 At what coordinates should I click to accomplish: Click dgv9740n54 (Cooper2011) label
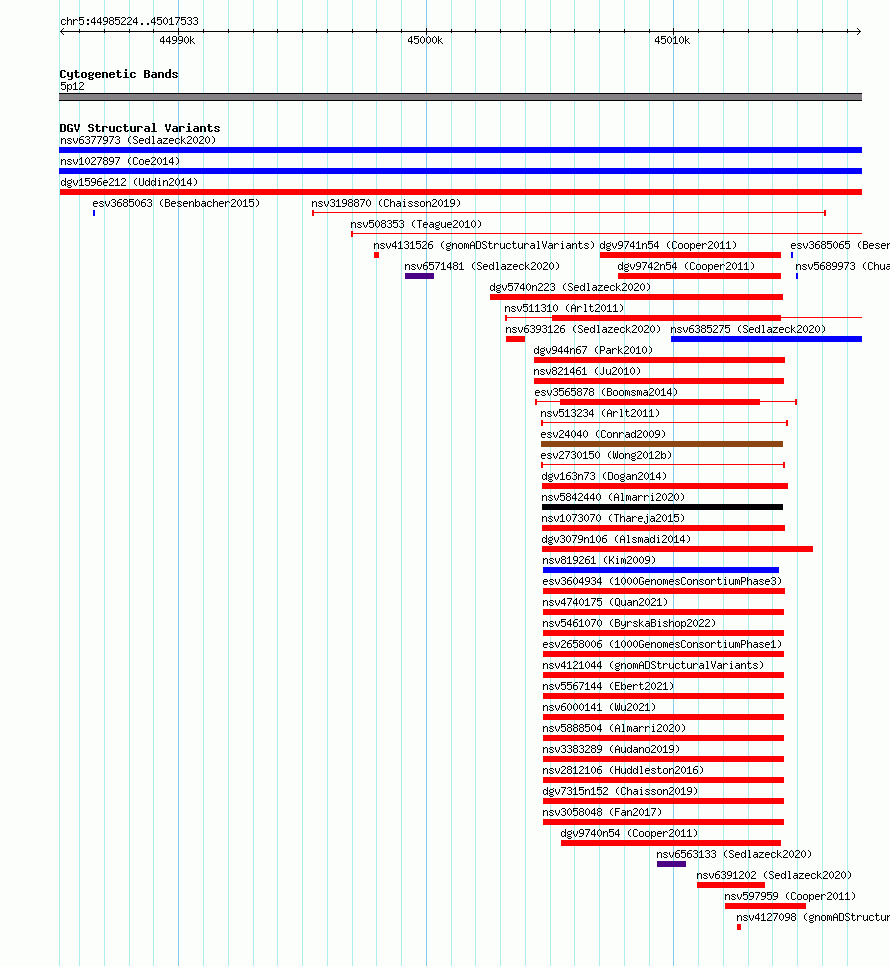pyautogui.click(x=629, y=833)
